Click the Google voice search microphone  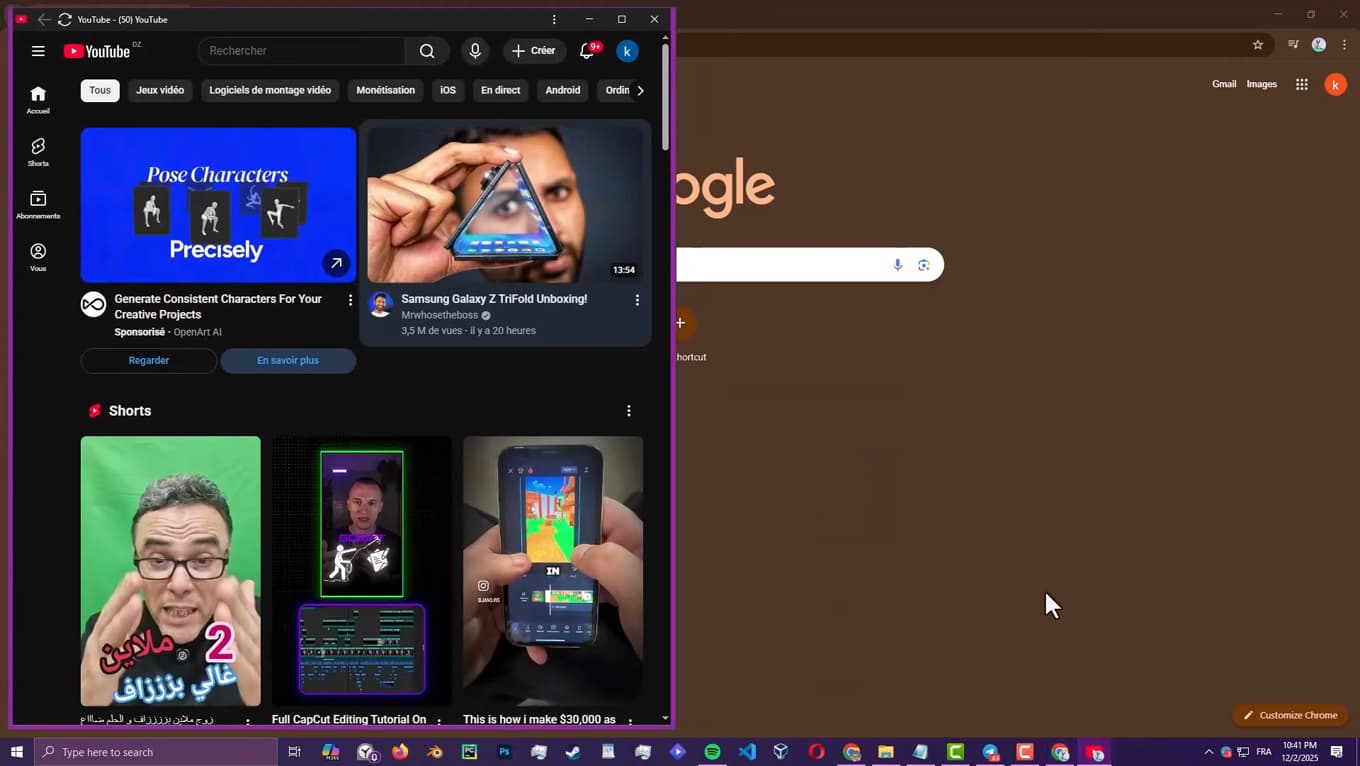[x=898, y=265]
